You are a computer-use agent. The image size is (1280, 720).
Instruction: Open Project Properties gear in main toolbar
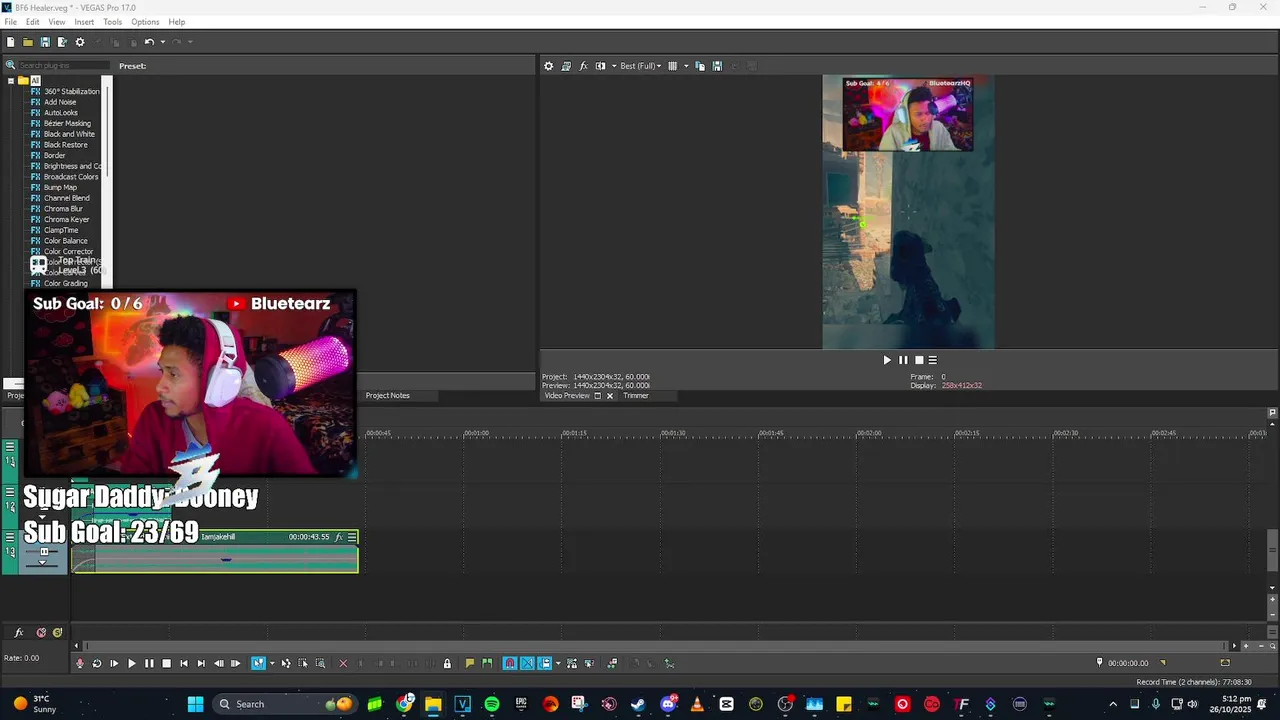tap(80, 42)
